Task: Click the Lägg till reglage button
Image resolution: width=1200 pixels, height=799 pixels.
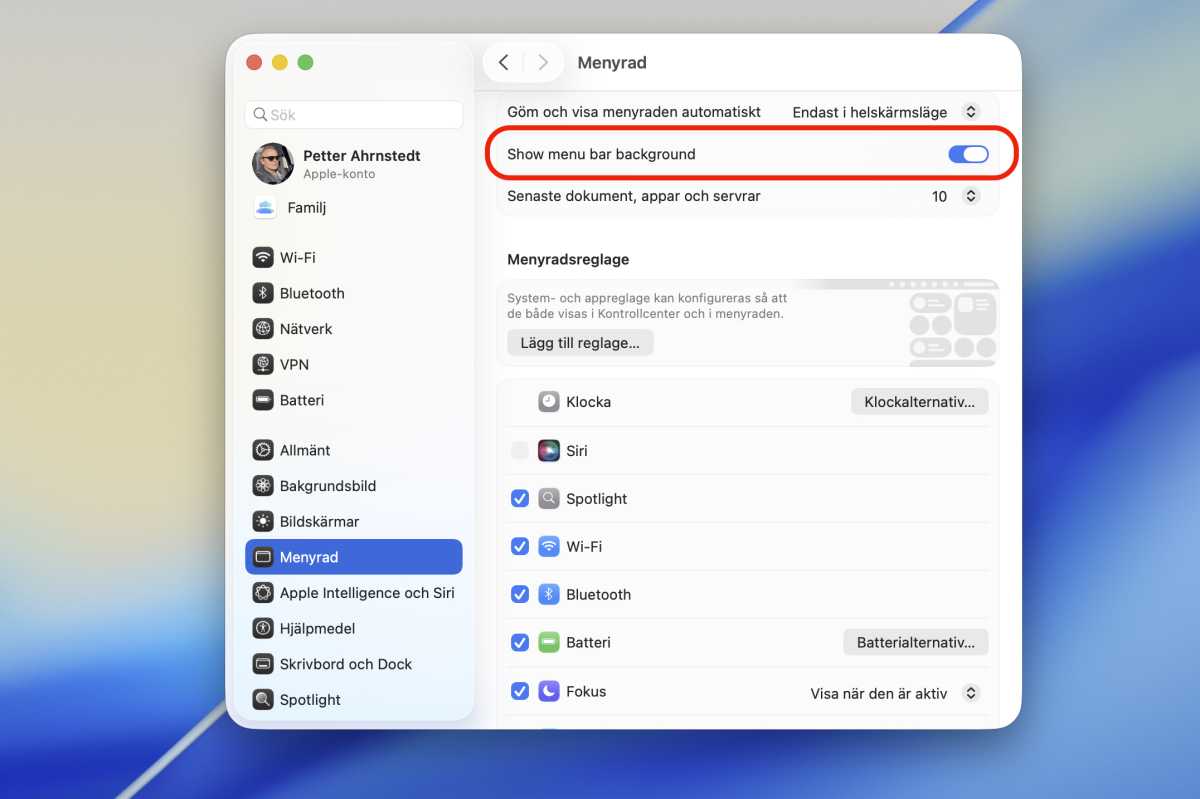Action: pos(580,342)
